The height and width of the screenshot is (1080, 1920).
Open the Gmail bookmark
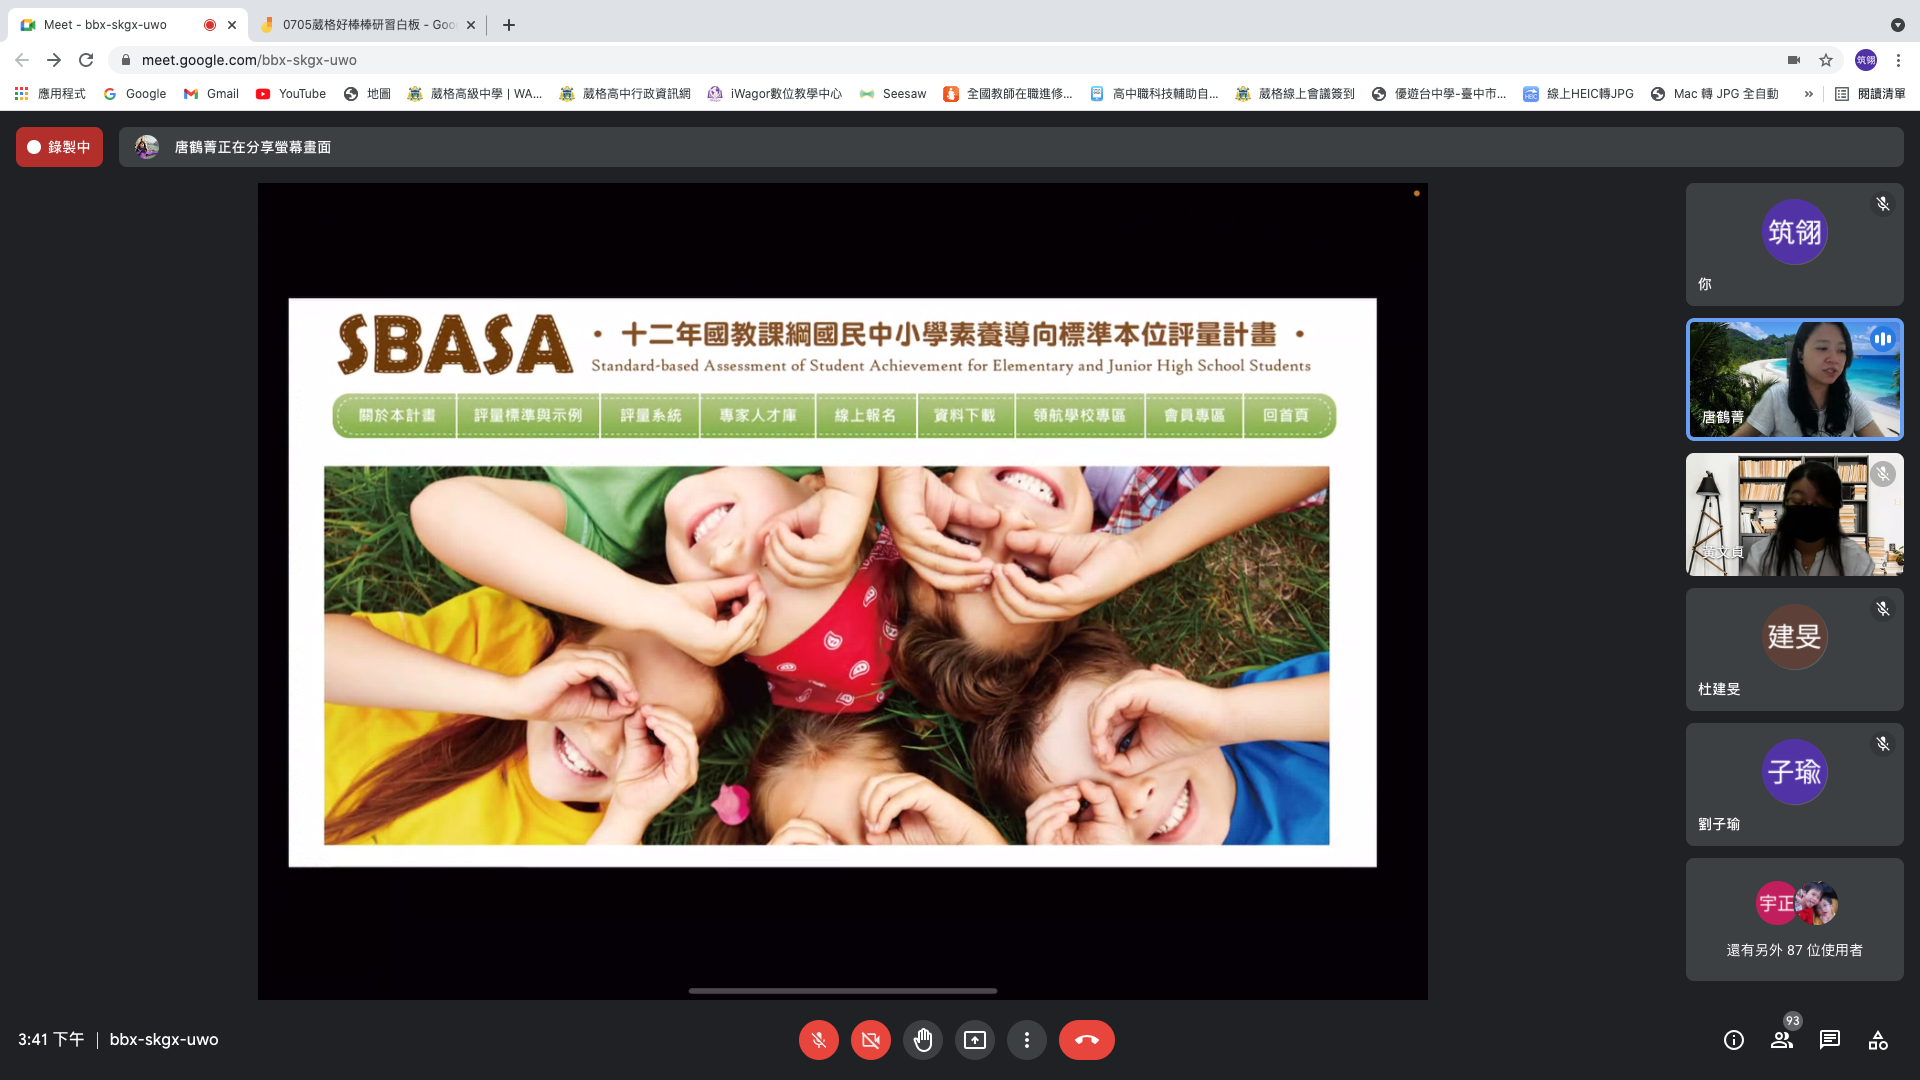pyautogui.click(x=211, y=94)
